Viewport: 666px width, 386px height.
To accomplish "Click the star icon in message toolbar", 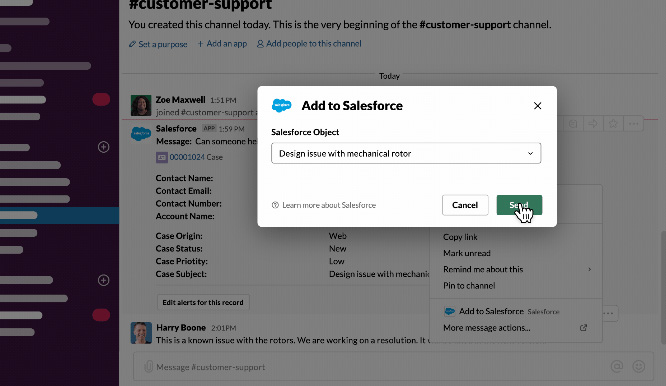I will click(613, 124).
